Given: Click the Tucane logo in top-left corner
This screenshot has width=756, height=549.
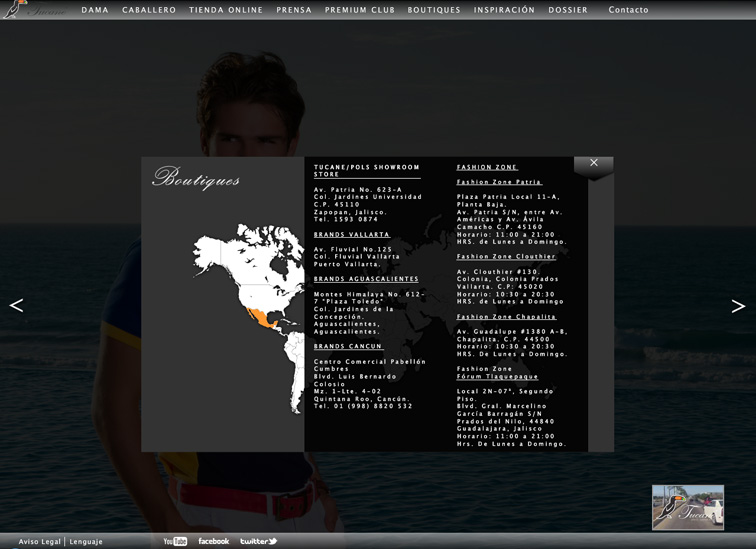Looking at the screenshot, I should (28, 10).
